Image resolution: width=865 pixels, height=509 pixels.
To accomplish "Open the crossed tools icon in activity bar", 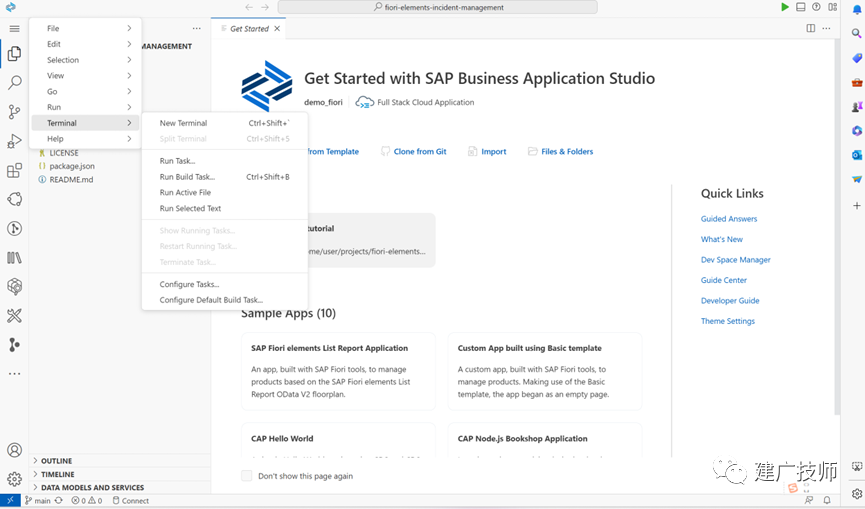I will pyautogui.click(x=14, y=315).
